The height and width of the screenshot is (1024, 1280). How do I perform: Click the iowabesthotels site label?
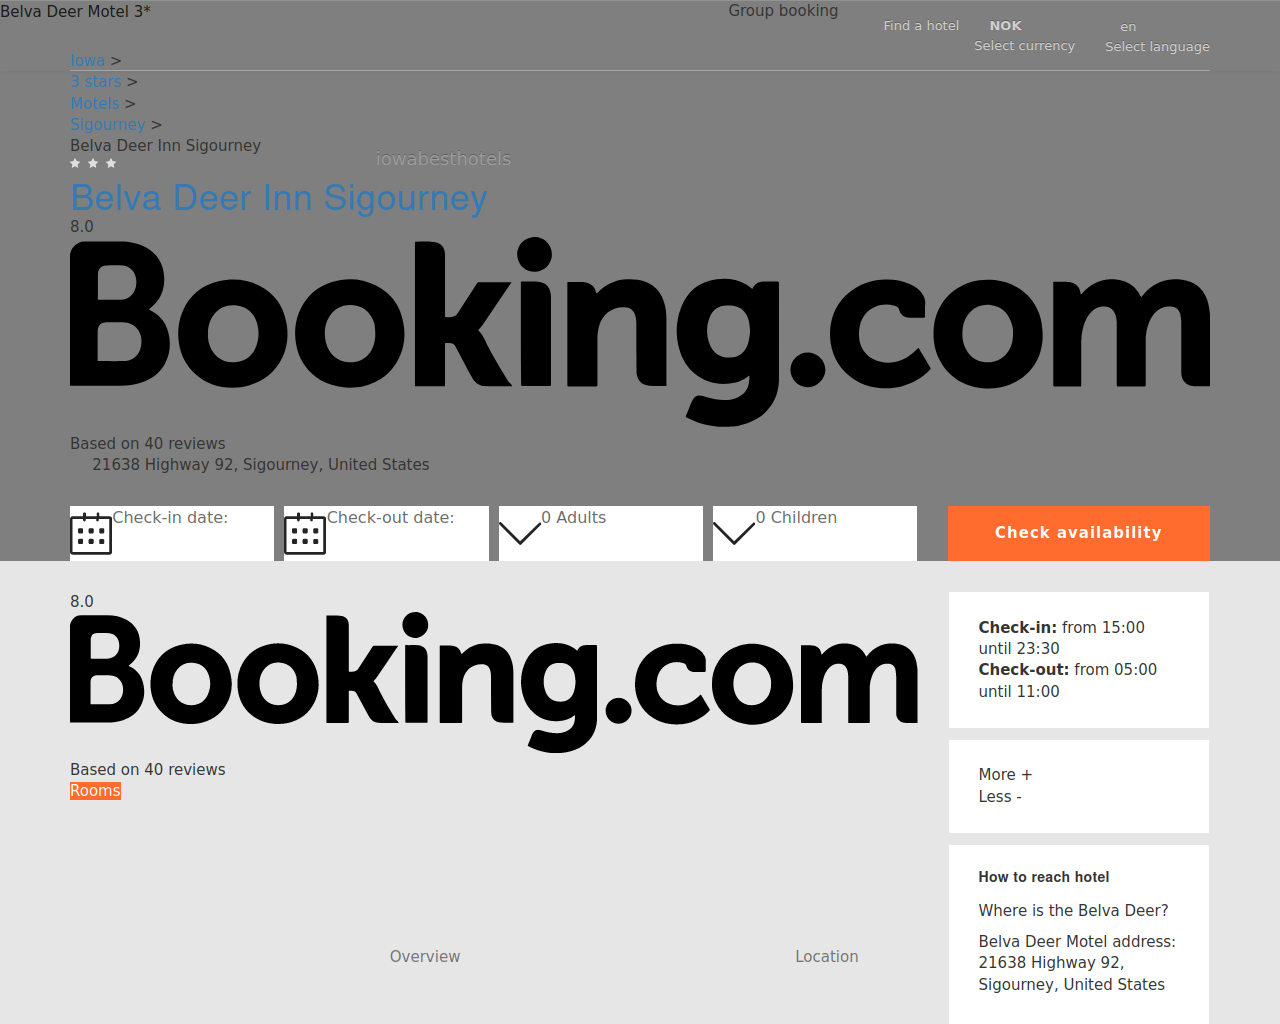pos(443,159)
